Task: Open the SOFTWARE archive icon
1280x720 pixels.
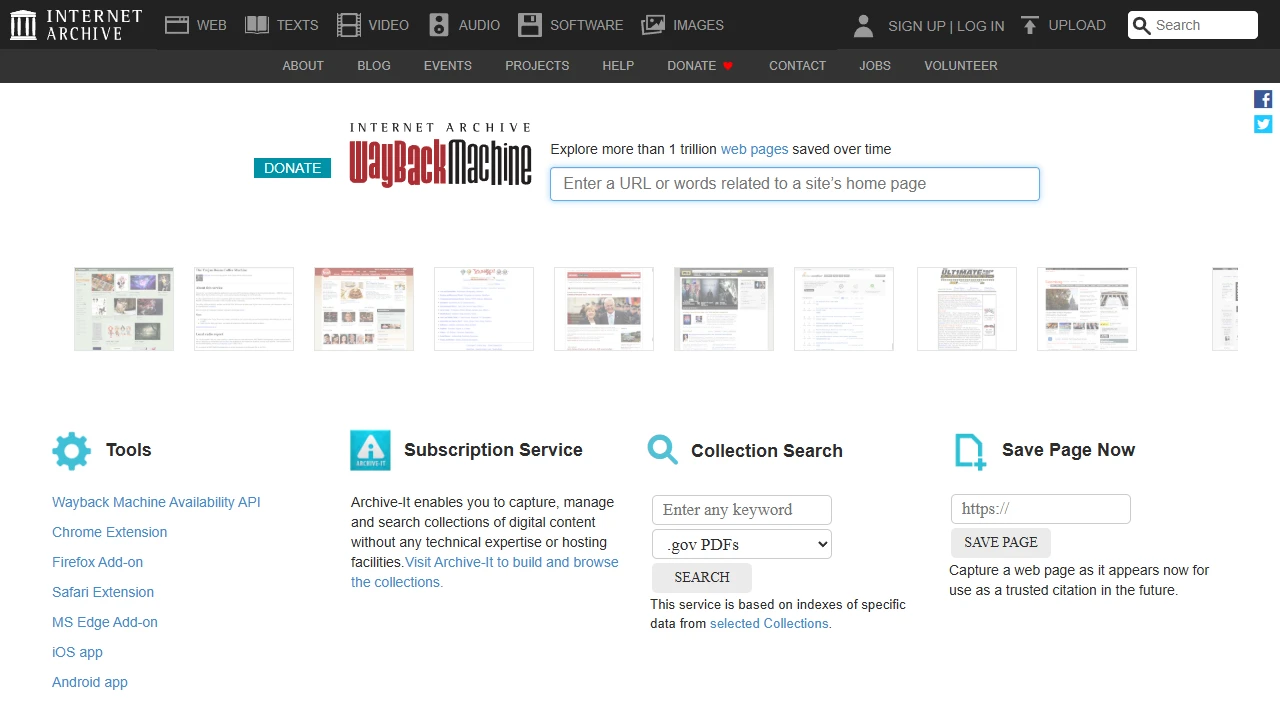Action: pos(528,24)
